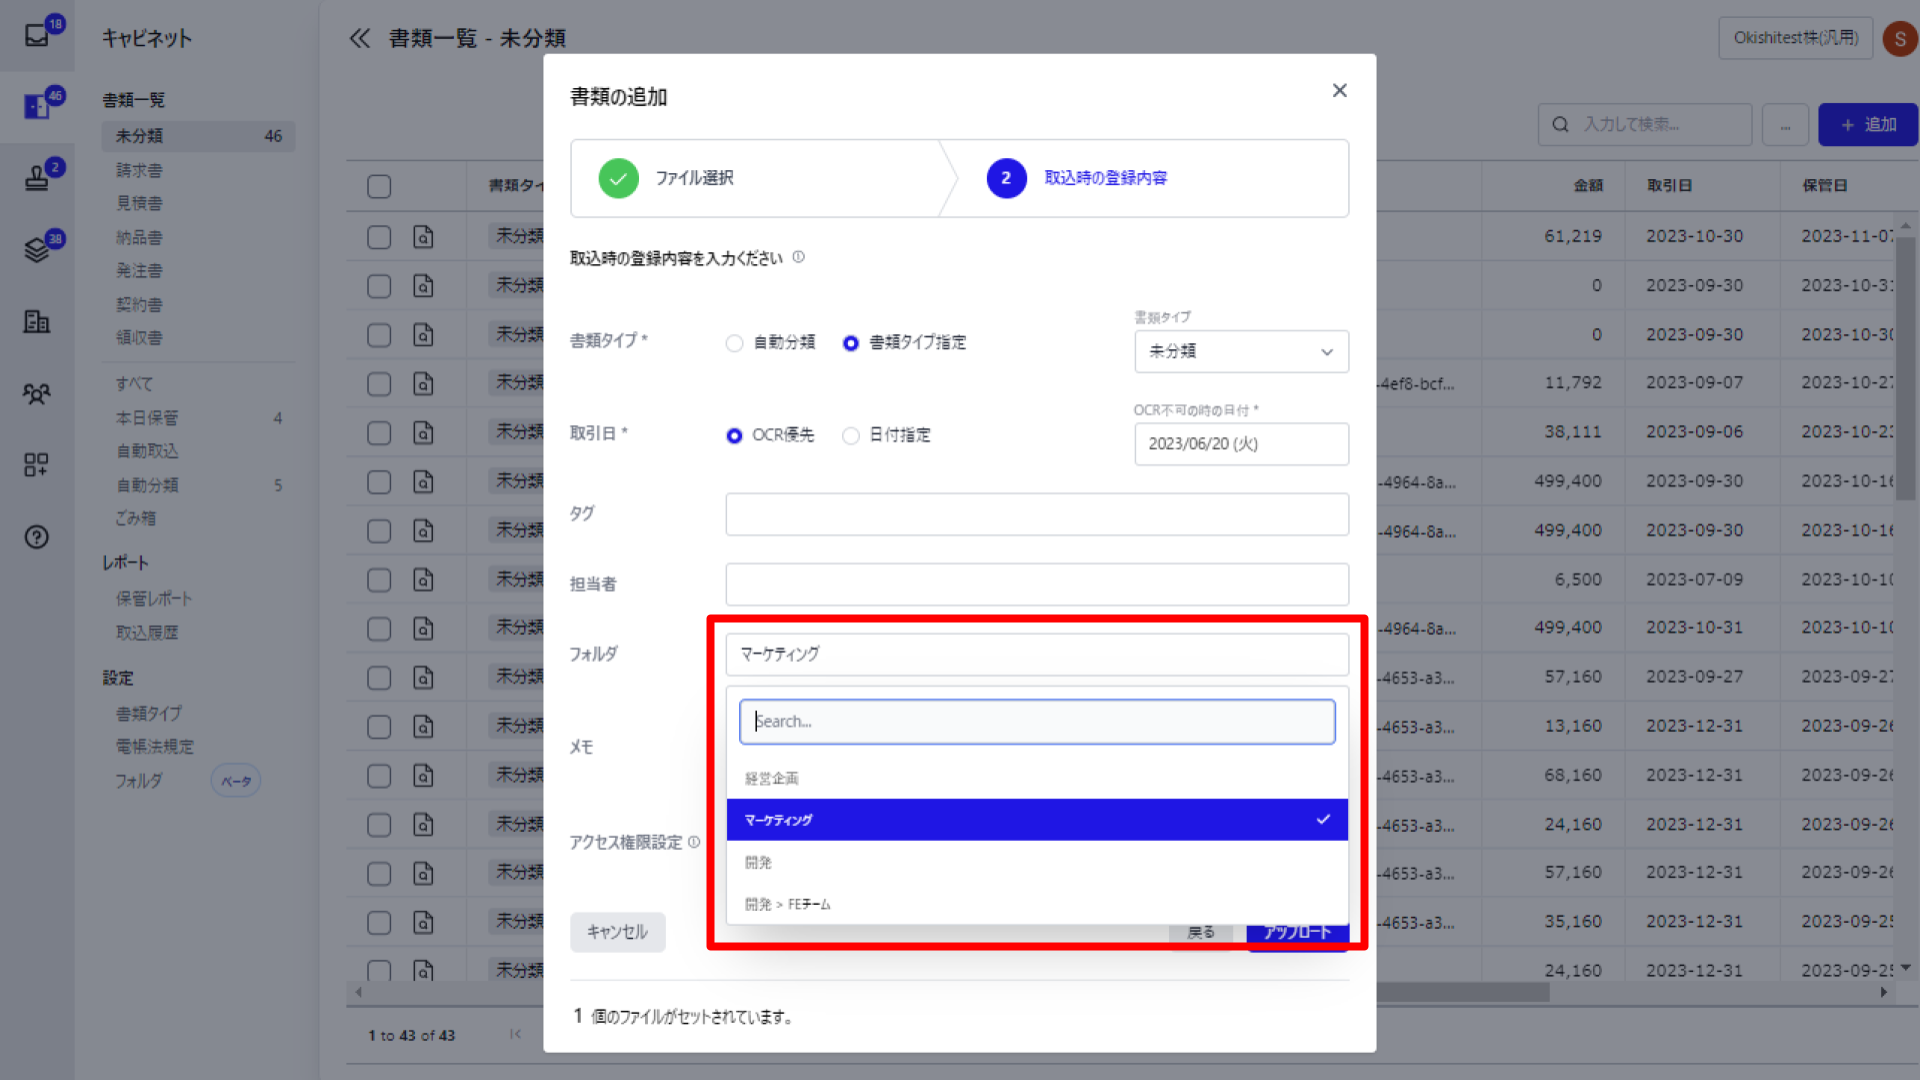This screenshot has height=1080, width=1920.
Task: Select the 書類タイプ指定 radio button
Action: point(851,343)
